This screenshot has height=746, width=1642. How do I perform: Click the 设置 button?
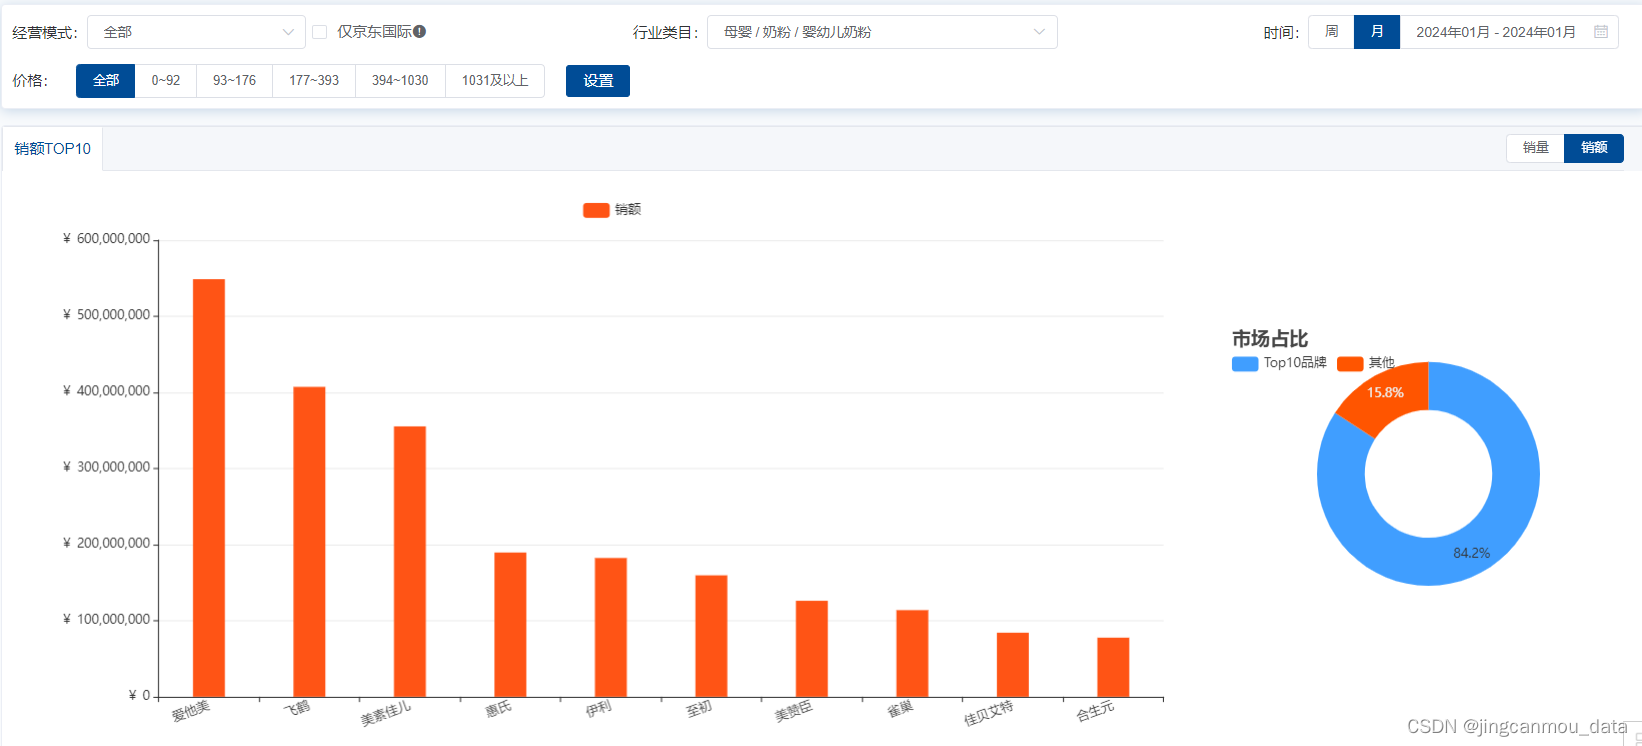pyautogui.click(x=598, y=81)
